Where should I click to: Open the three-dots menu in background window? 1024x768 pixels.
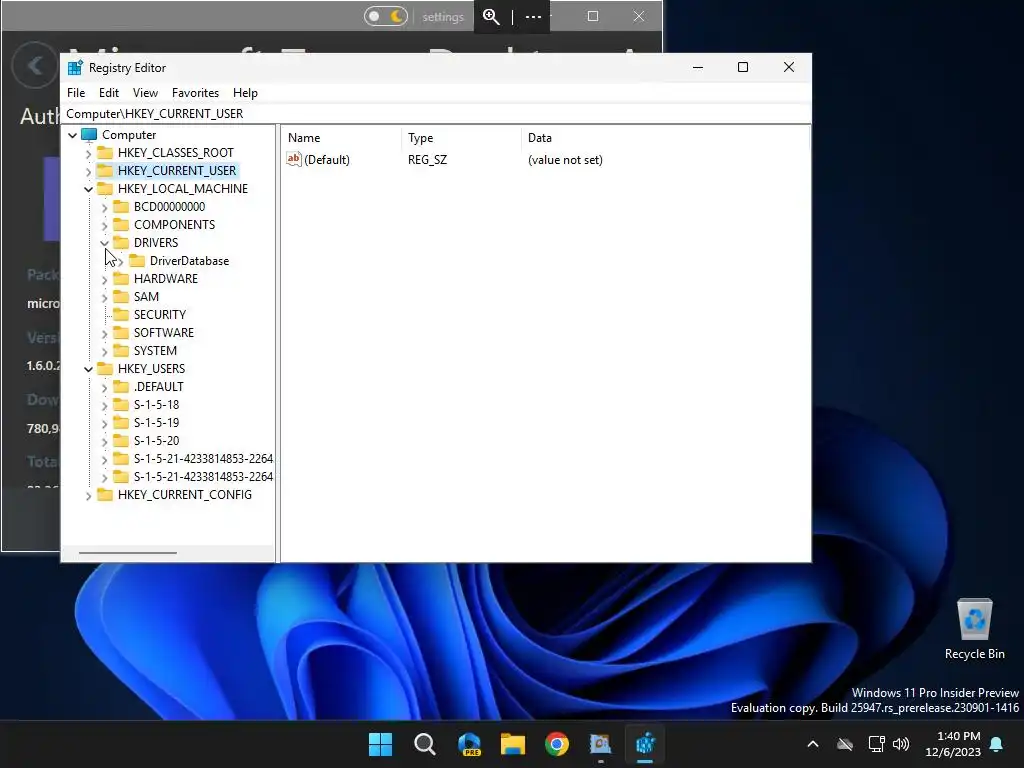click(533, 17)
